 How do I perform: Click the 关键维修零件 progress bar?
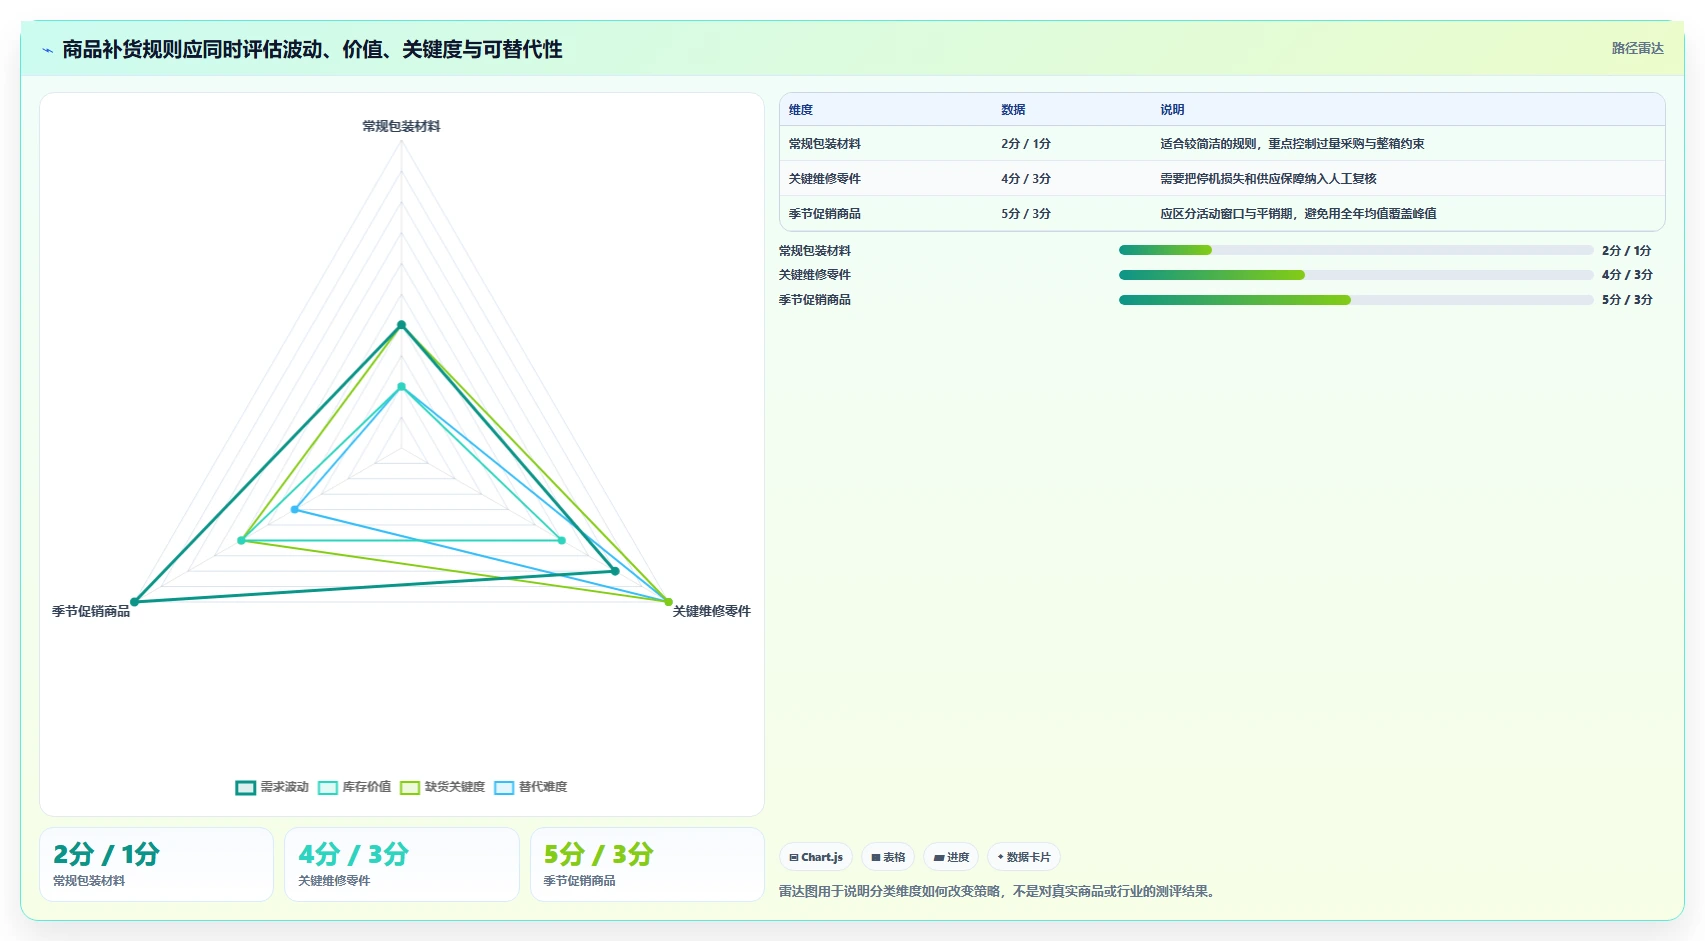[1356, 275]
